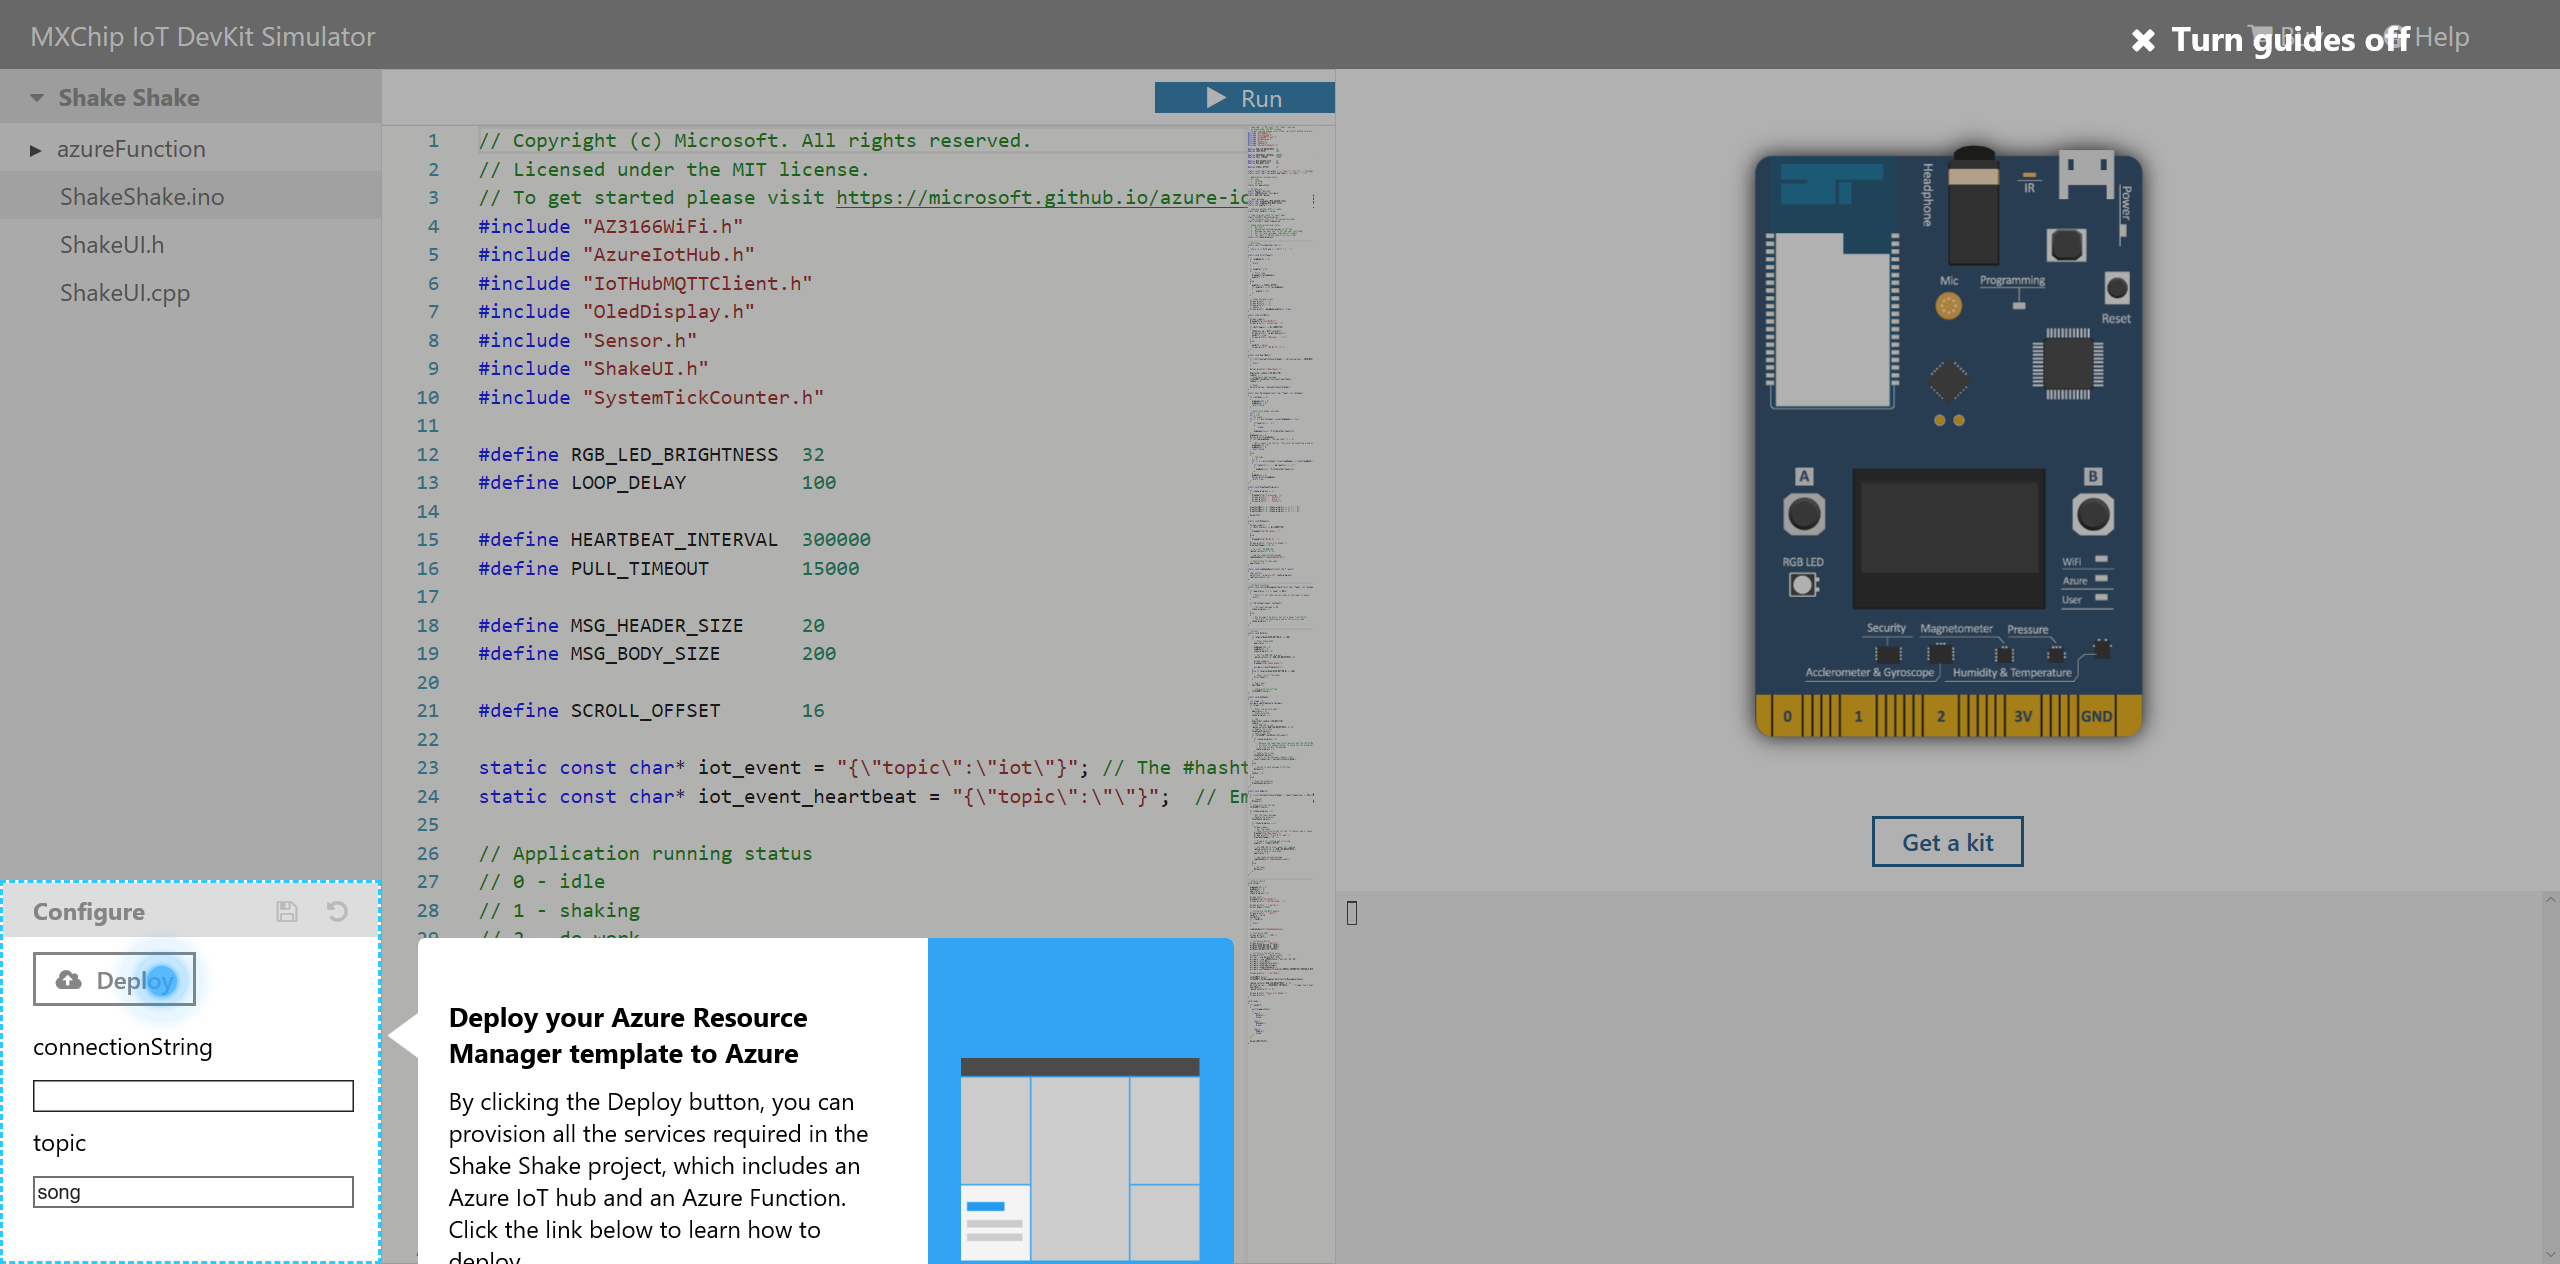Screen dimensions: 2560x1264
Task: Click the Run button
Action: 1244,98
